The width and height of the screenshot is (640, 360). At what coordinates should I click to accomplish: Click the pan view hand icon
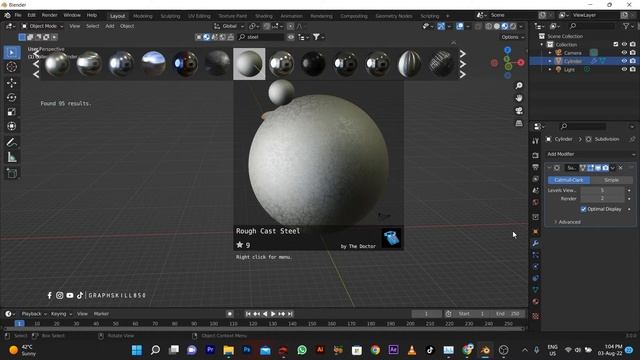pos(519,98)
